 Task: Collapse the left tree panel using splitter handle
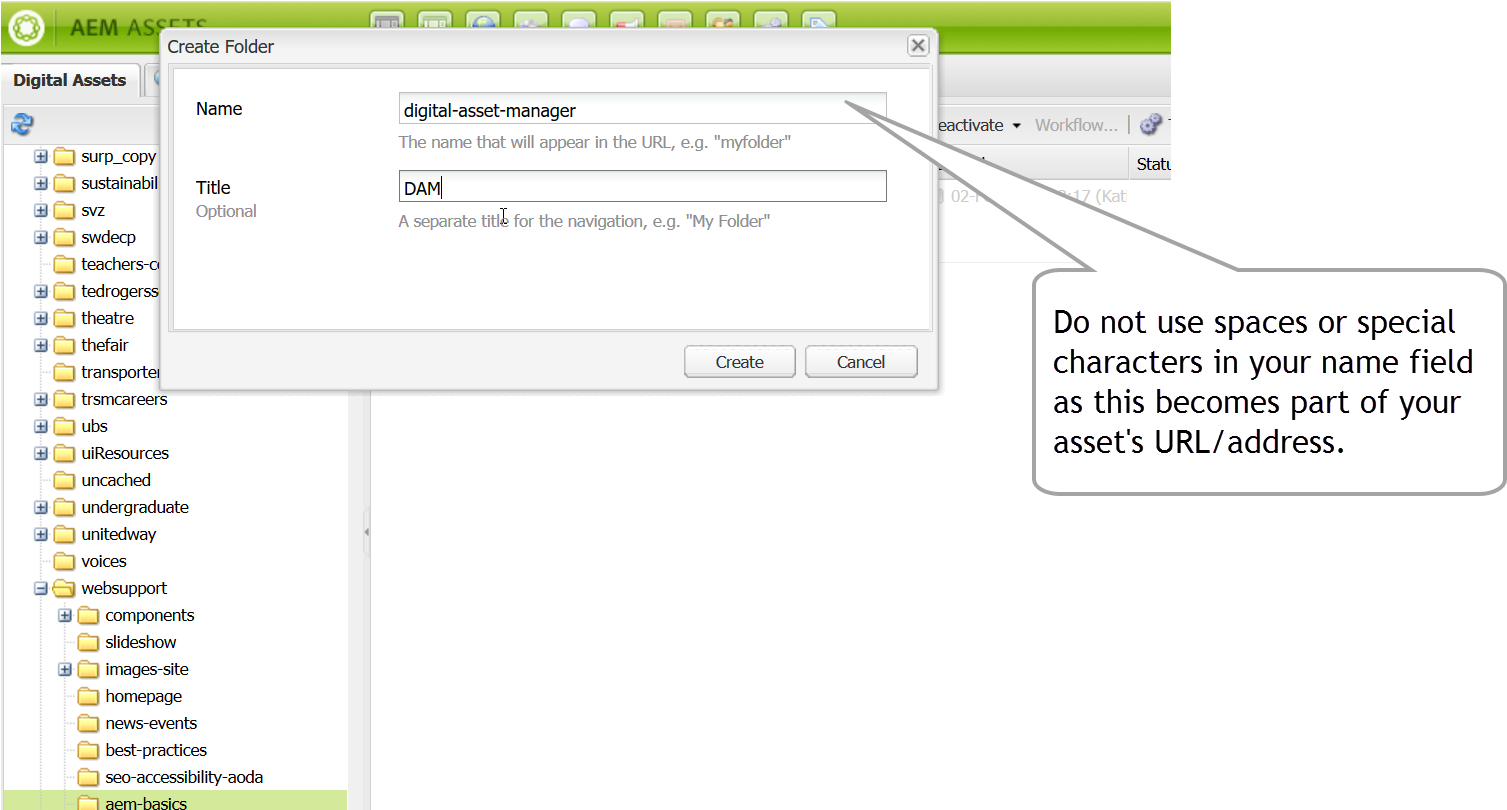click(366, 532)
